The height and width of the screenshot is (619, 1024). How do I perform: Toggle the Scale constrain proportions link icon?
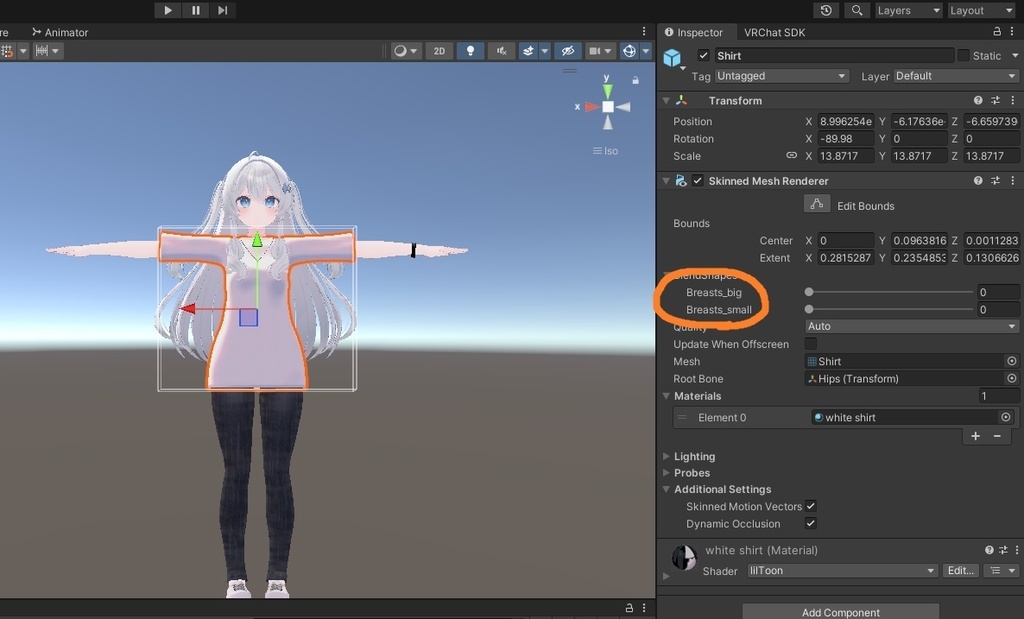point(792,155)
